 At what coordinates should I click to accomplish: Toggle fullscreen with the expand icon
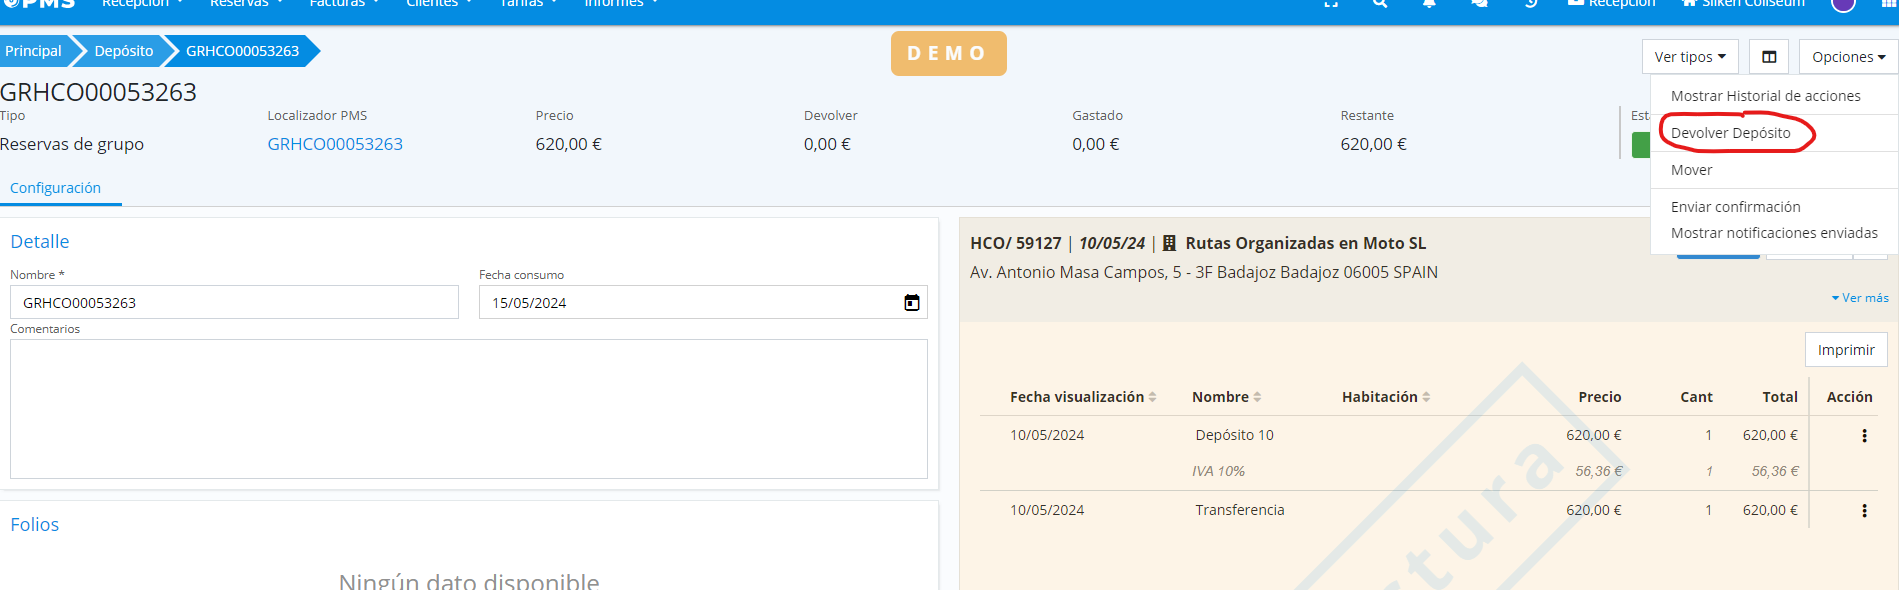tap(1331, 4)
